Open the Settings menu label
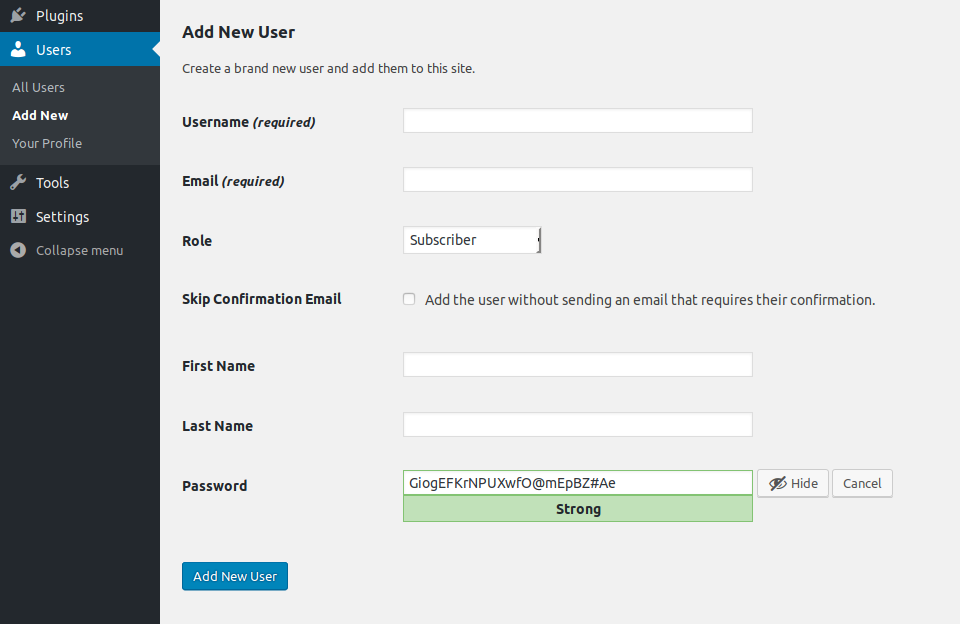960x624 pixels. tap(62, 217)
